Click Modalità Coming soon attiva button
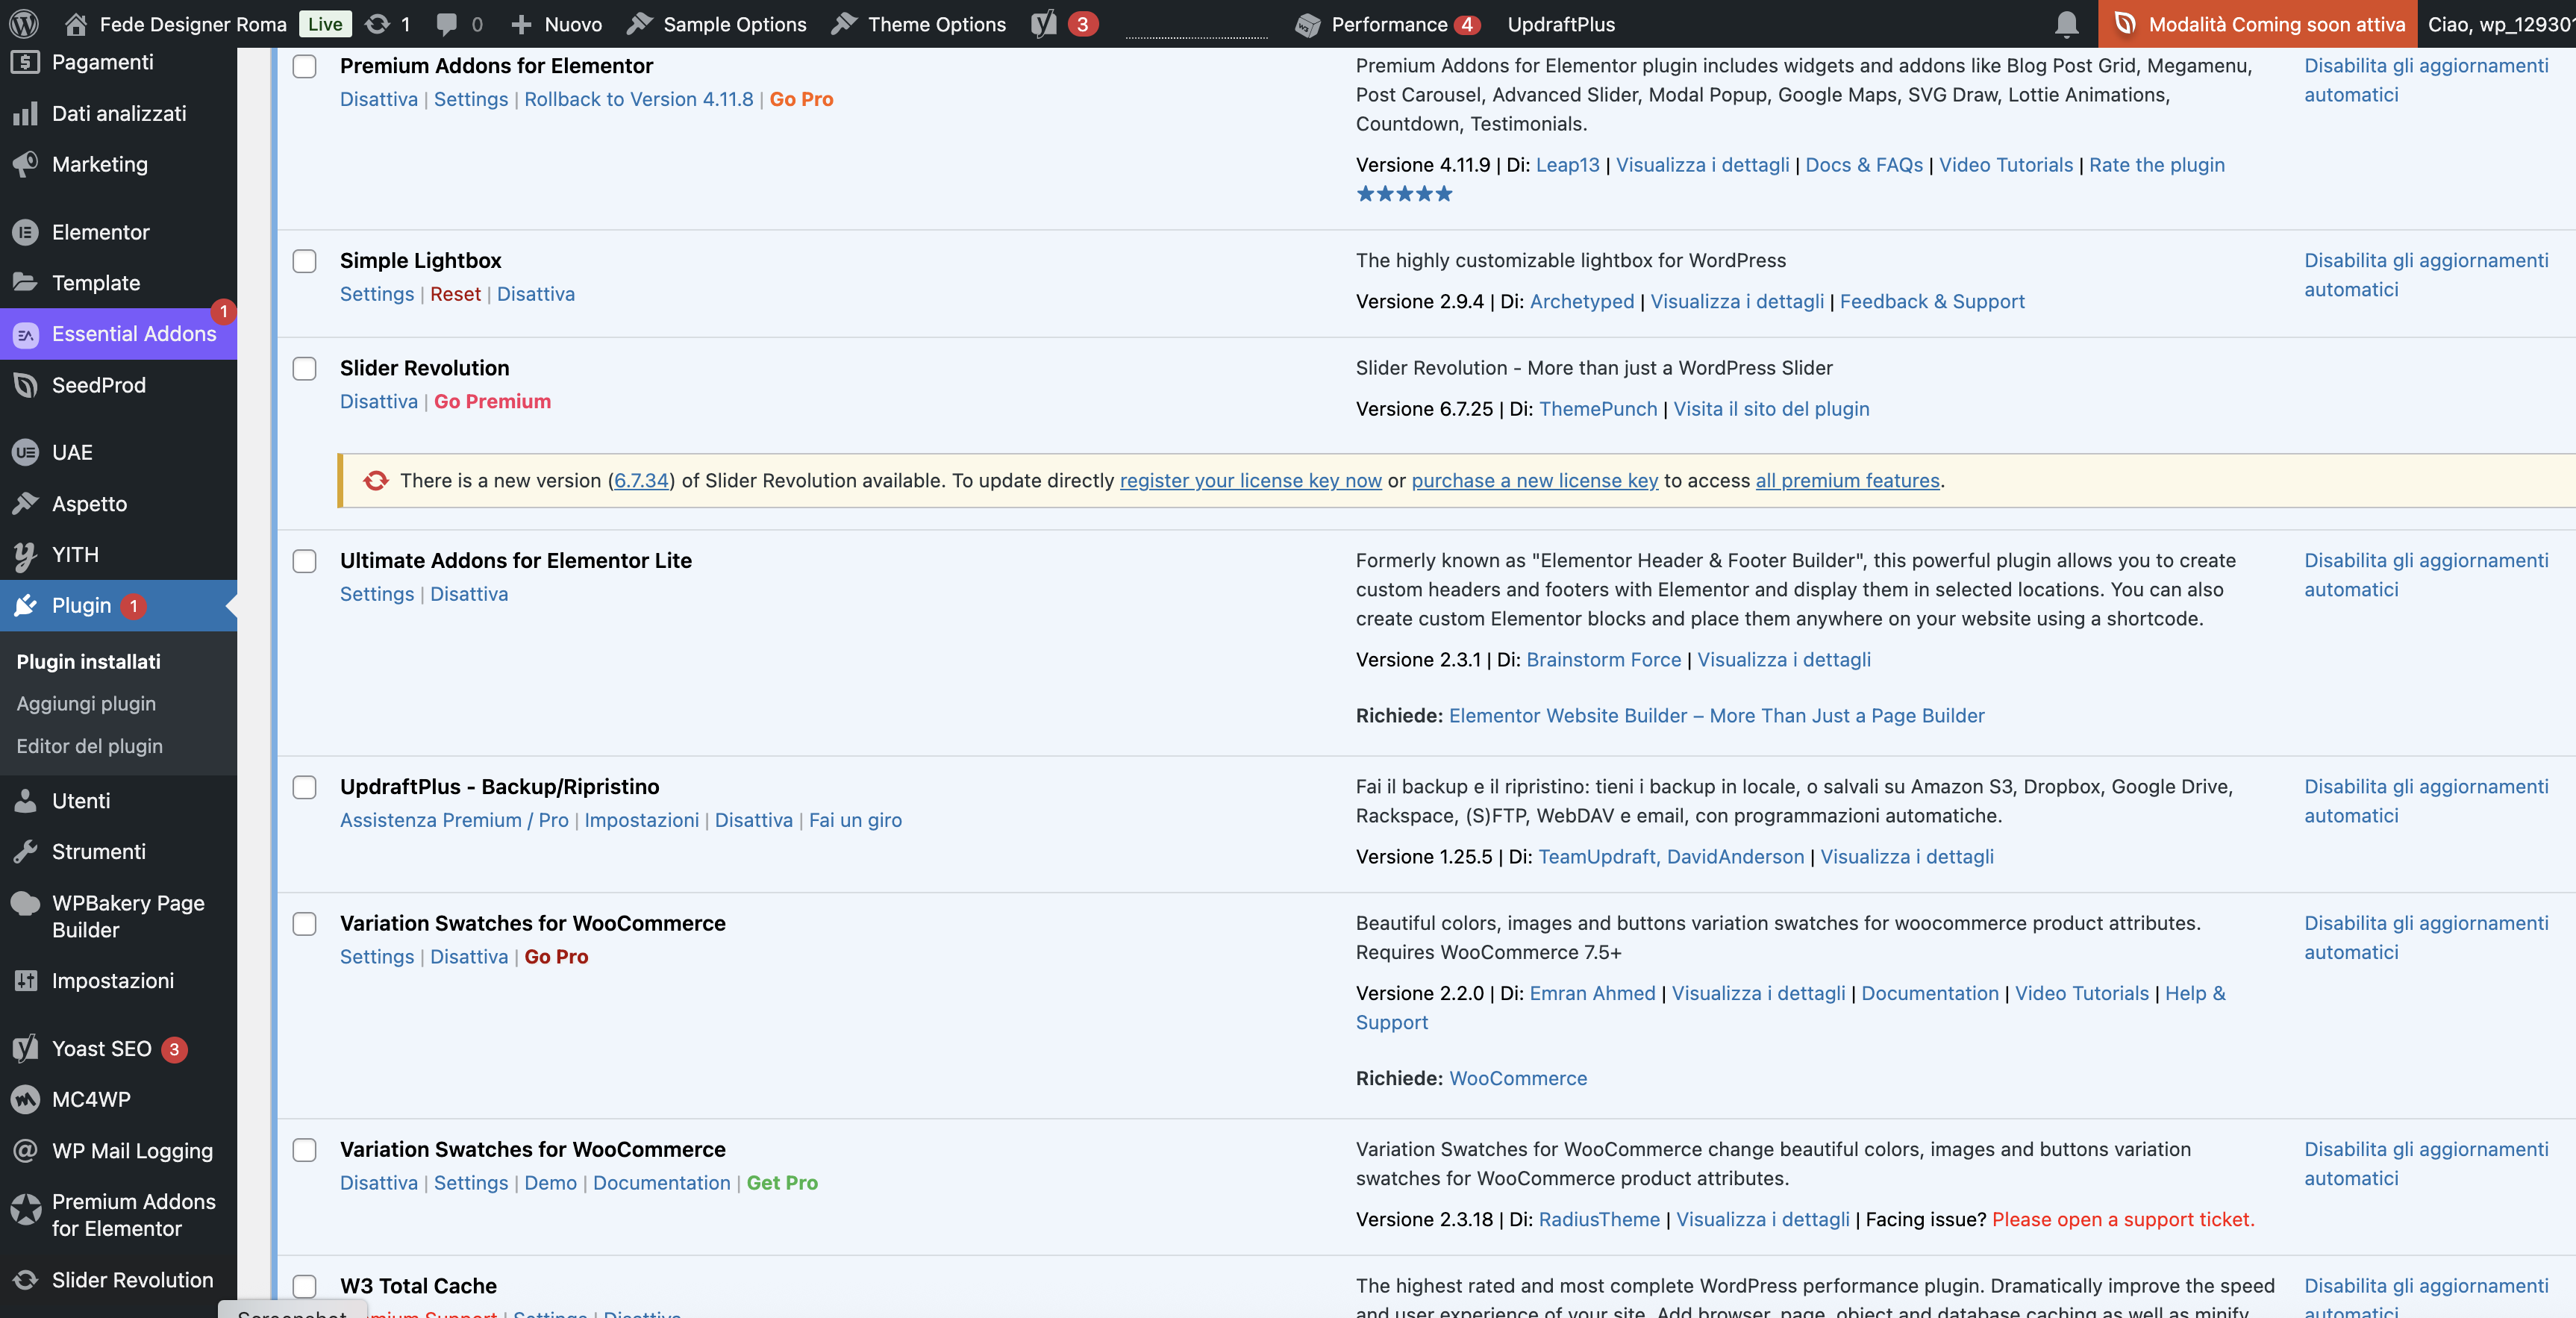The width and height of the screenshot is (2576, 1318). click(2257, 24)
